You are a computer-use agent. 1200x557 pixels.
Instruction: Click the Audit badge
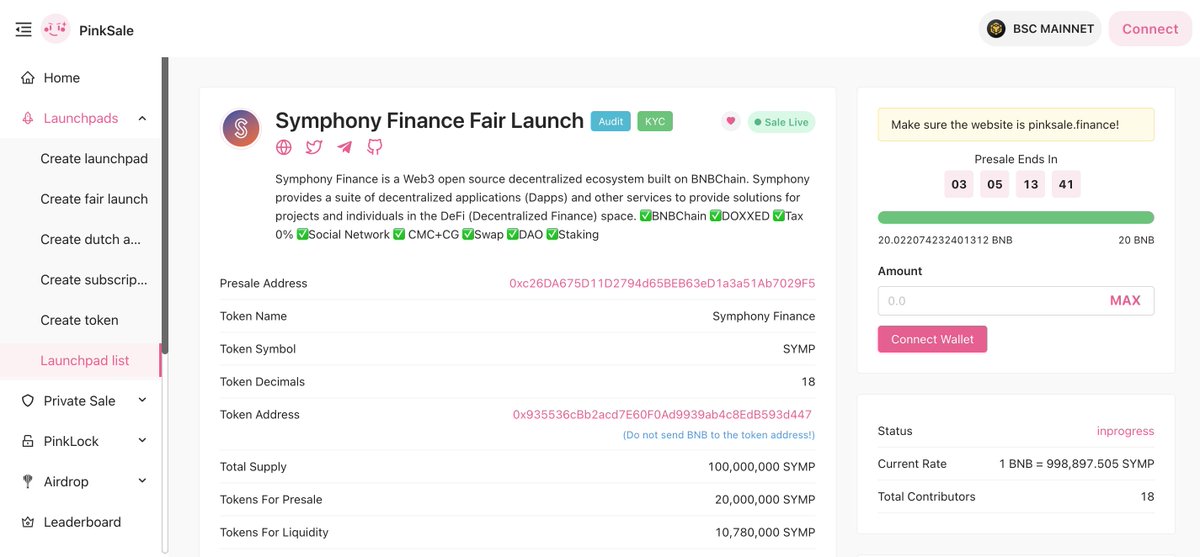(610, 122)
